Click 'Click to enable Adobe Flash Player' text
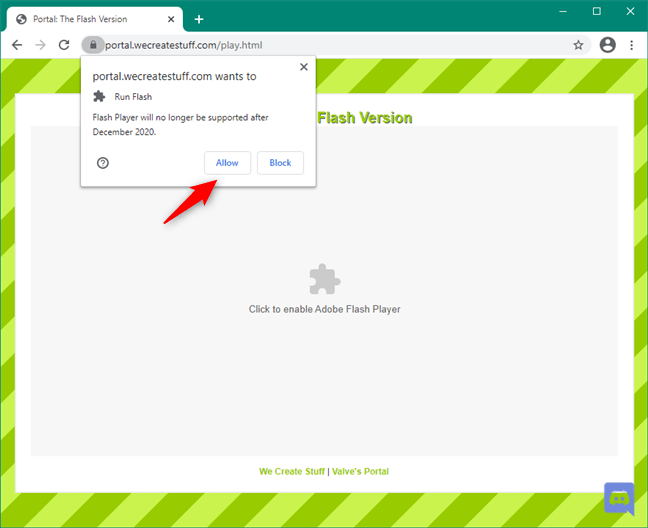648x528 pixels. 324,309
